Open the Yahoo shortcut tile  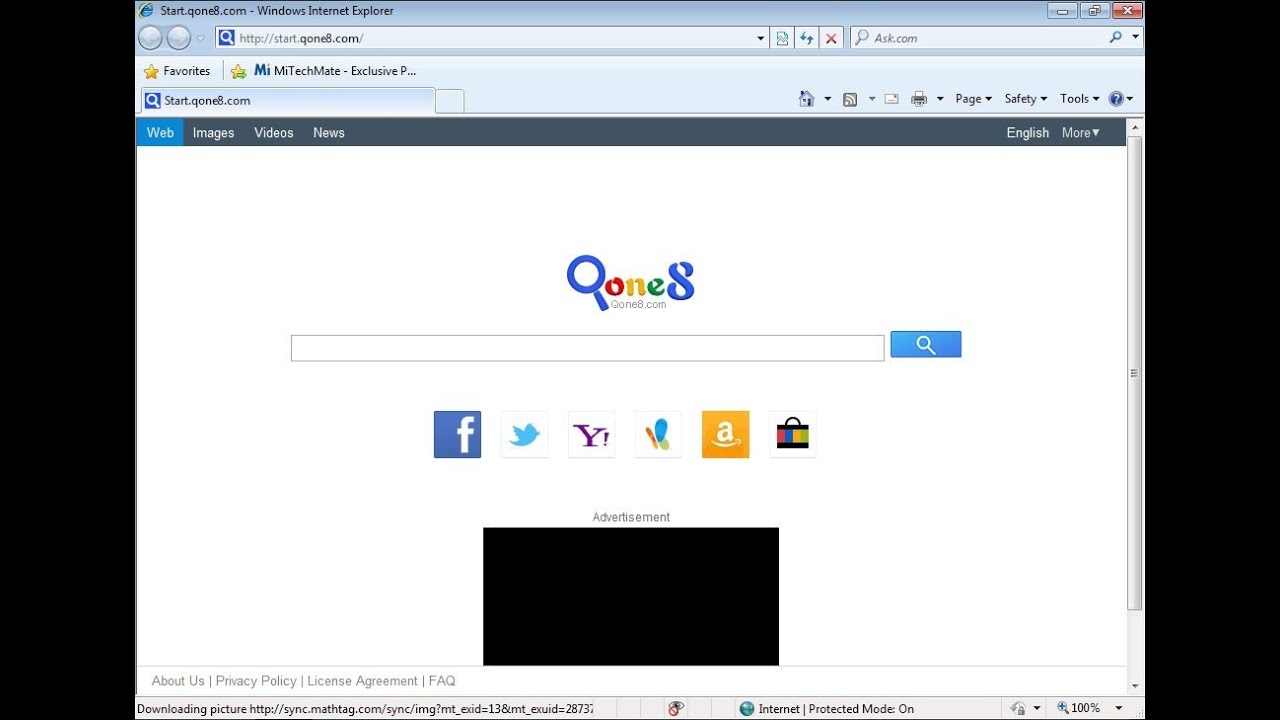pos(591,435)
